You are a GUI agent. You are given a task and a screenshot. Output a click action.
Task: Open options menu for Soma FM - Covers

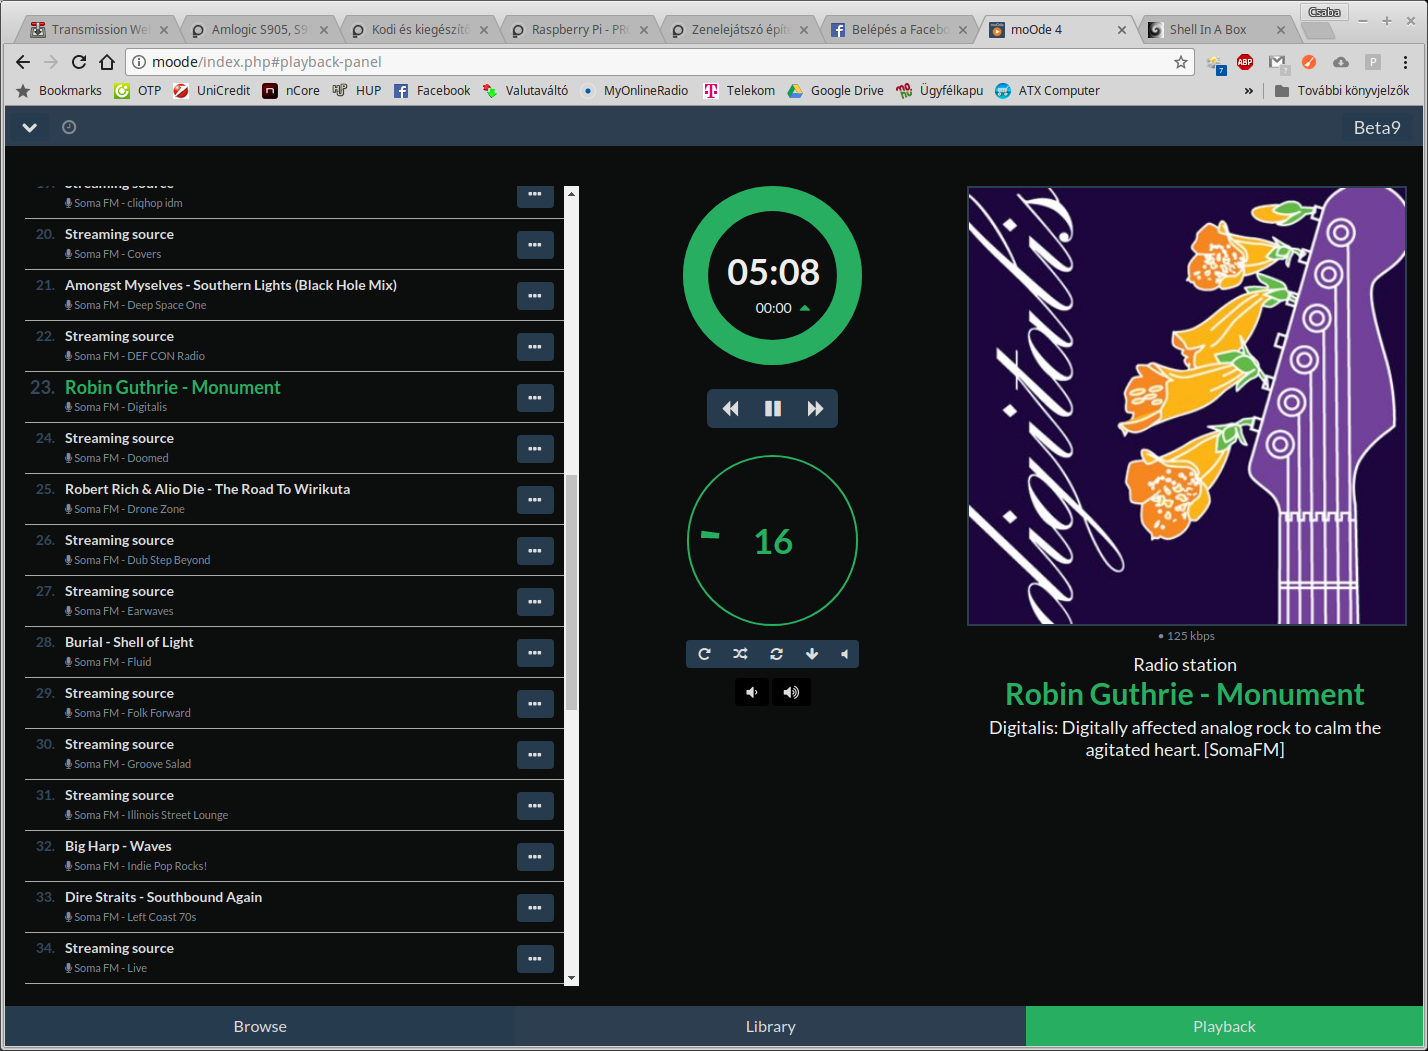[535, 245]
